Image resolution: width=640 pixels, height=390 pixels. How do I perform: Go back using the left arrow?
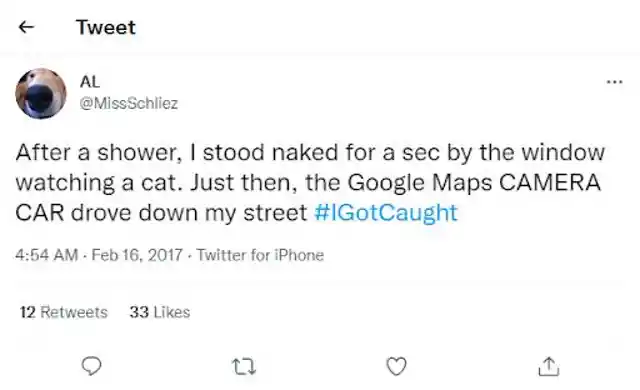click(x=27, y=27)
